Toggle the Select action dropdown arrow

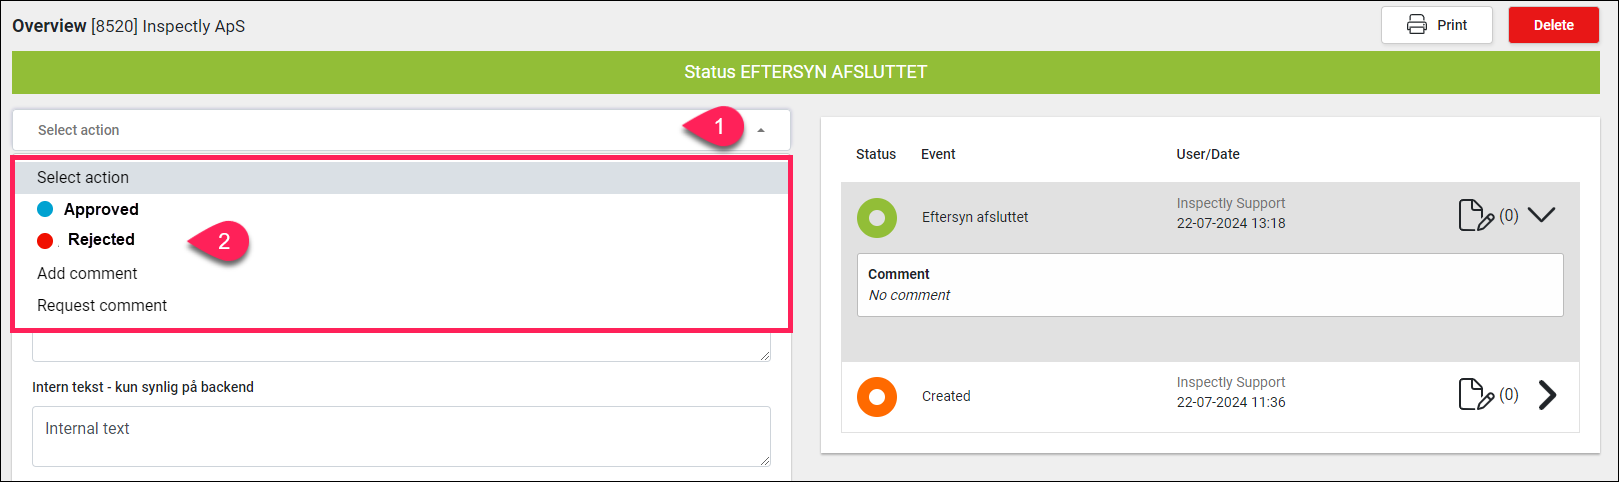[761, 130]
